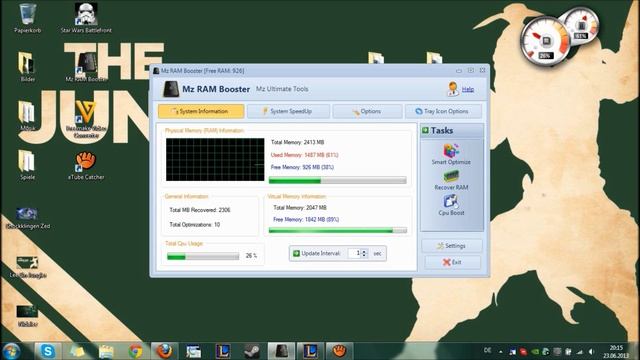Click the Tasks panel header
The height and width of the screenshot is (360, 640).
452,131
